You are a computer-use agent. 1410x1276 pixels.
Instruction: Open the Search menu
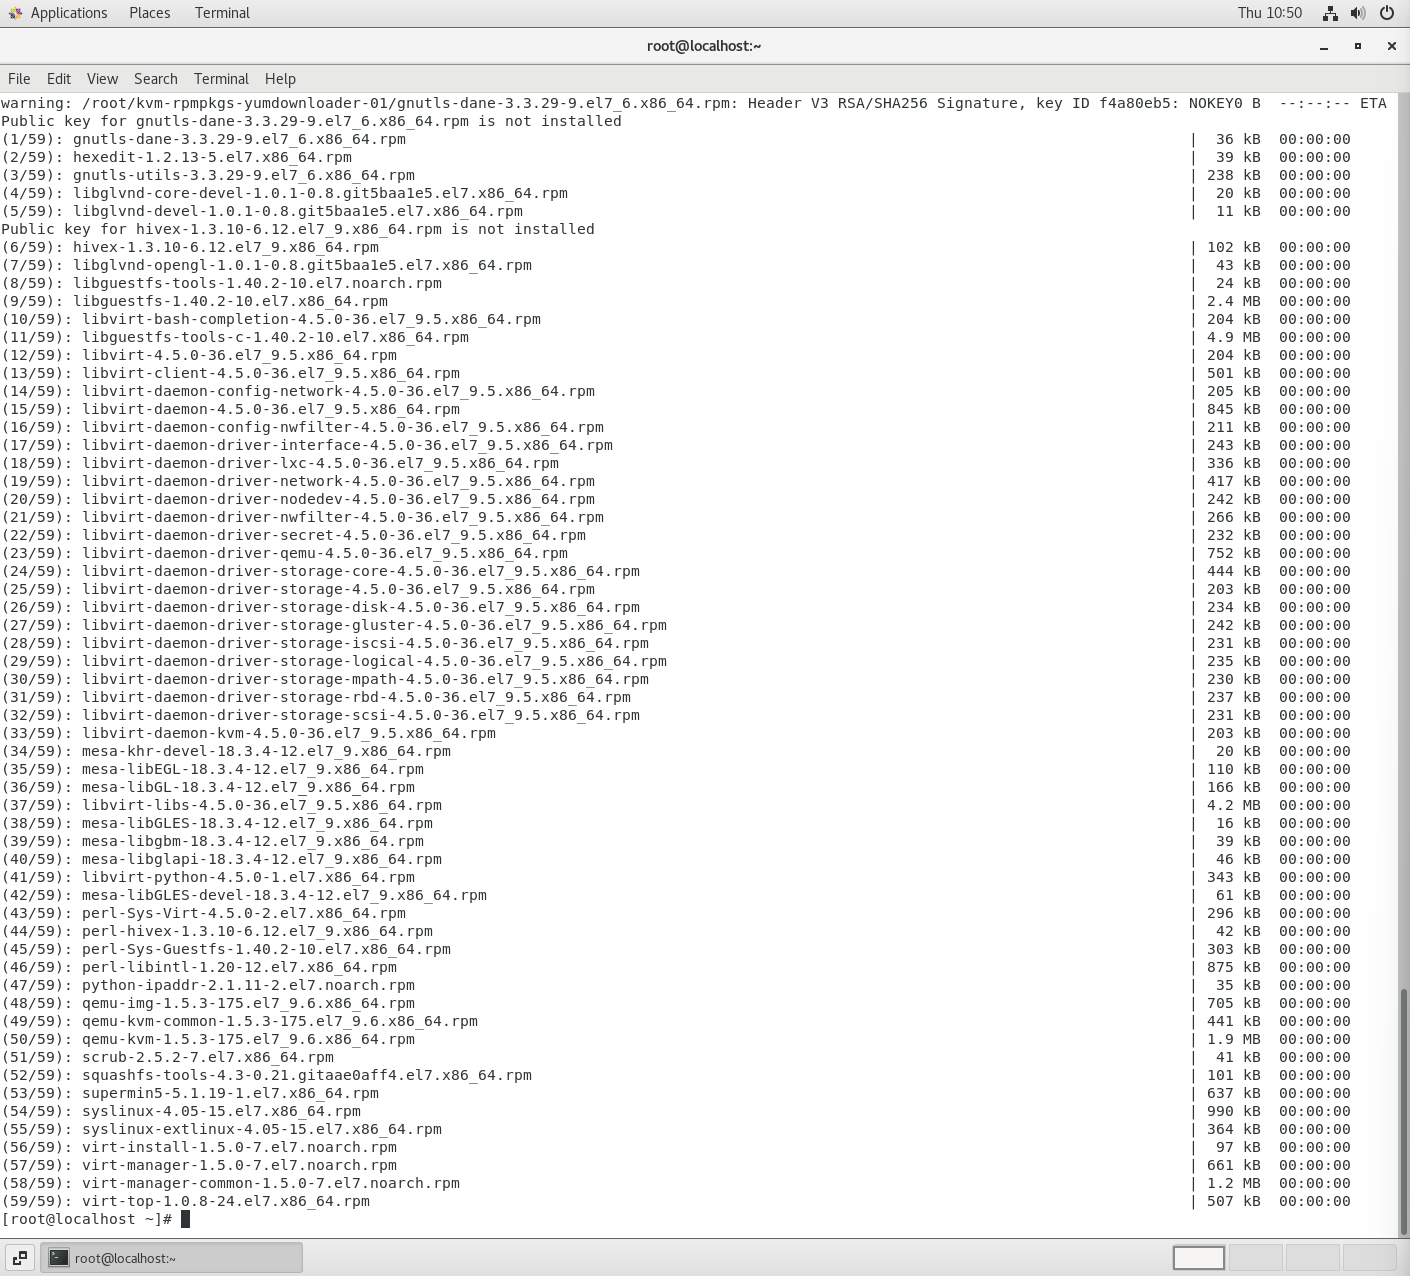tap(156, 79)
